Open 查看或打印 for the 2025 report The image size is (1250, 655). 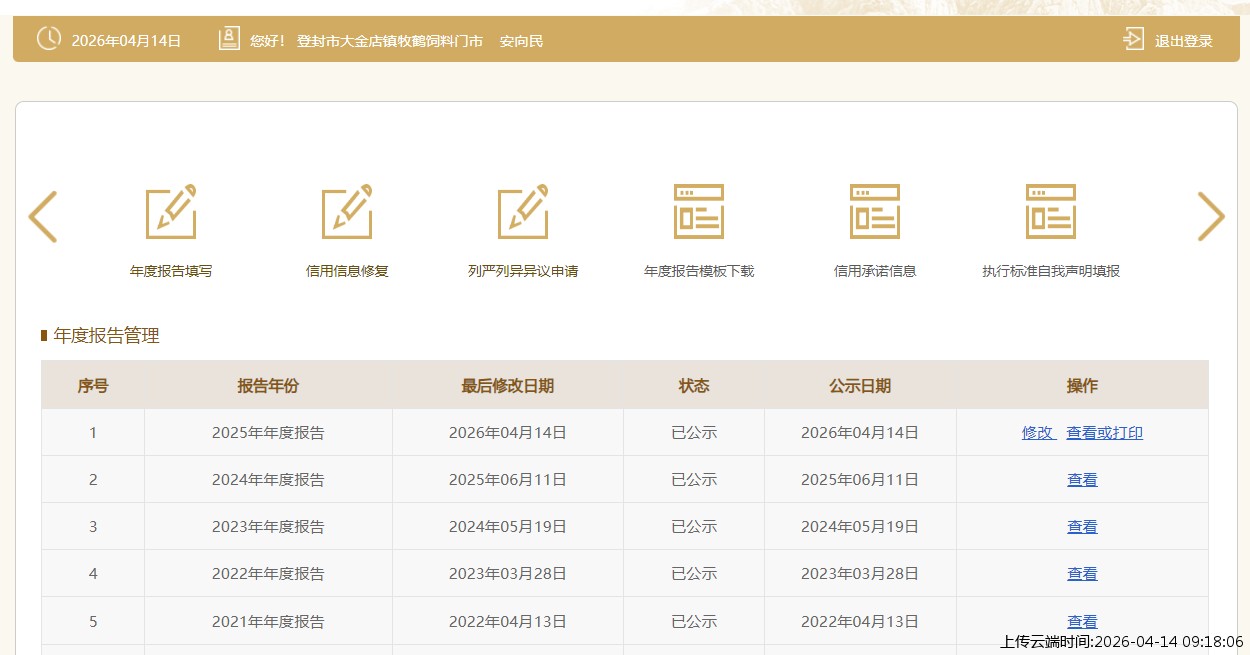point(1104,433)
